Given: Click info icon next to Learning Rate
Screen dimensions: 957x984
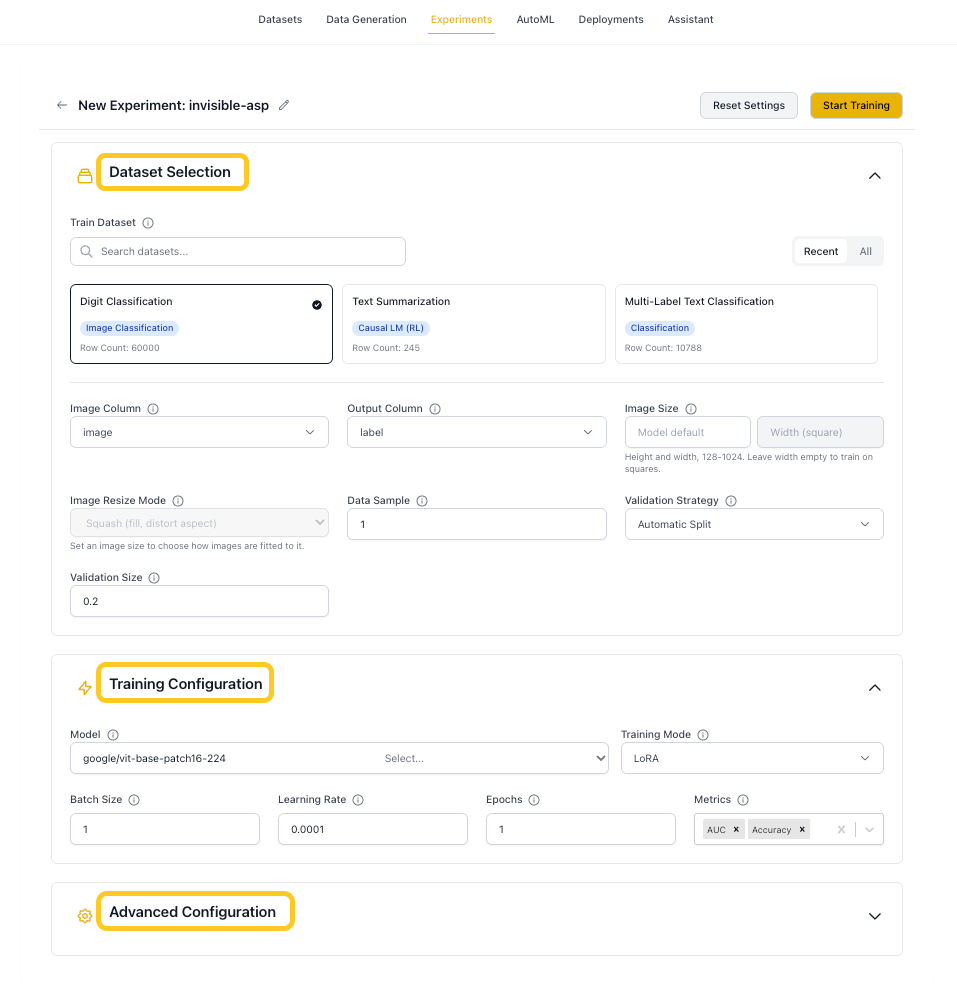Looking at the screenshot, I should click(358, 800).
